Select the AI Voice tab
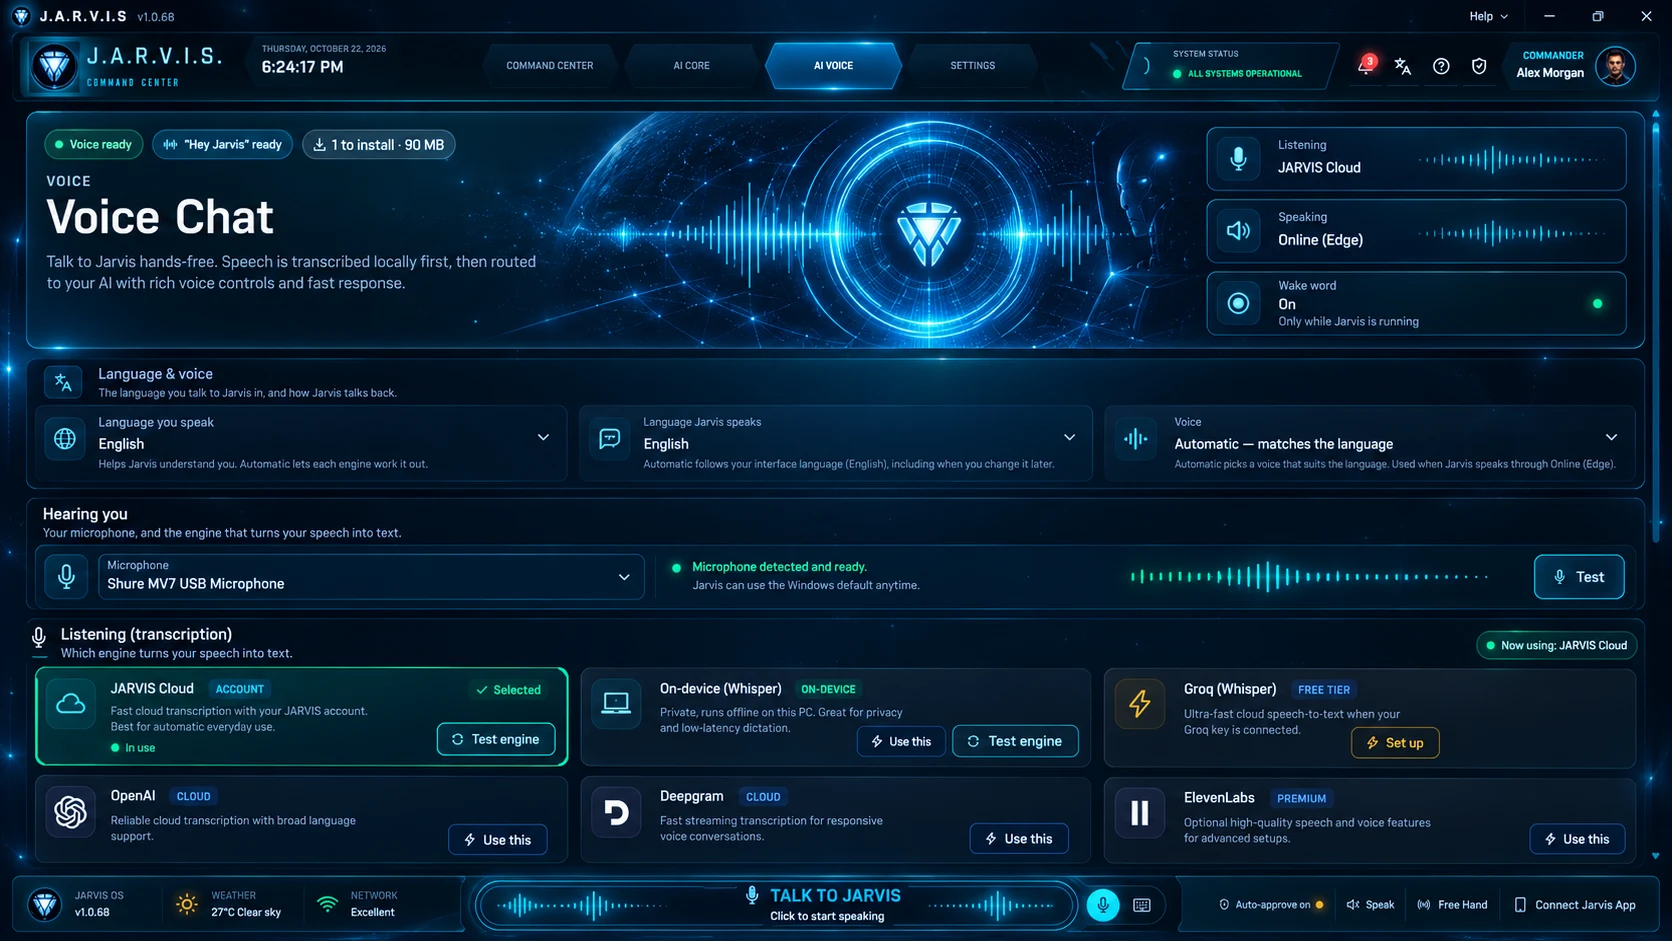This screenshot has width=1672, height=941. coord(833,66)
